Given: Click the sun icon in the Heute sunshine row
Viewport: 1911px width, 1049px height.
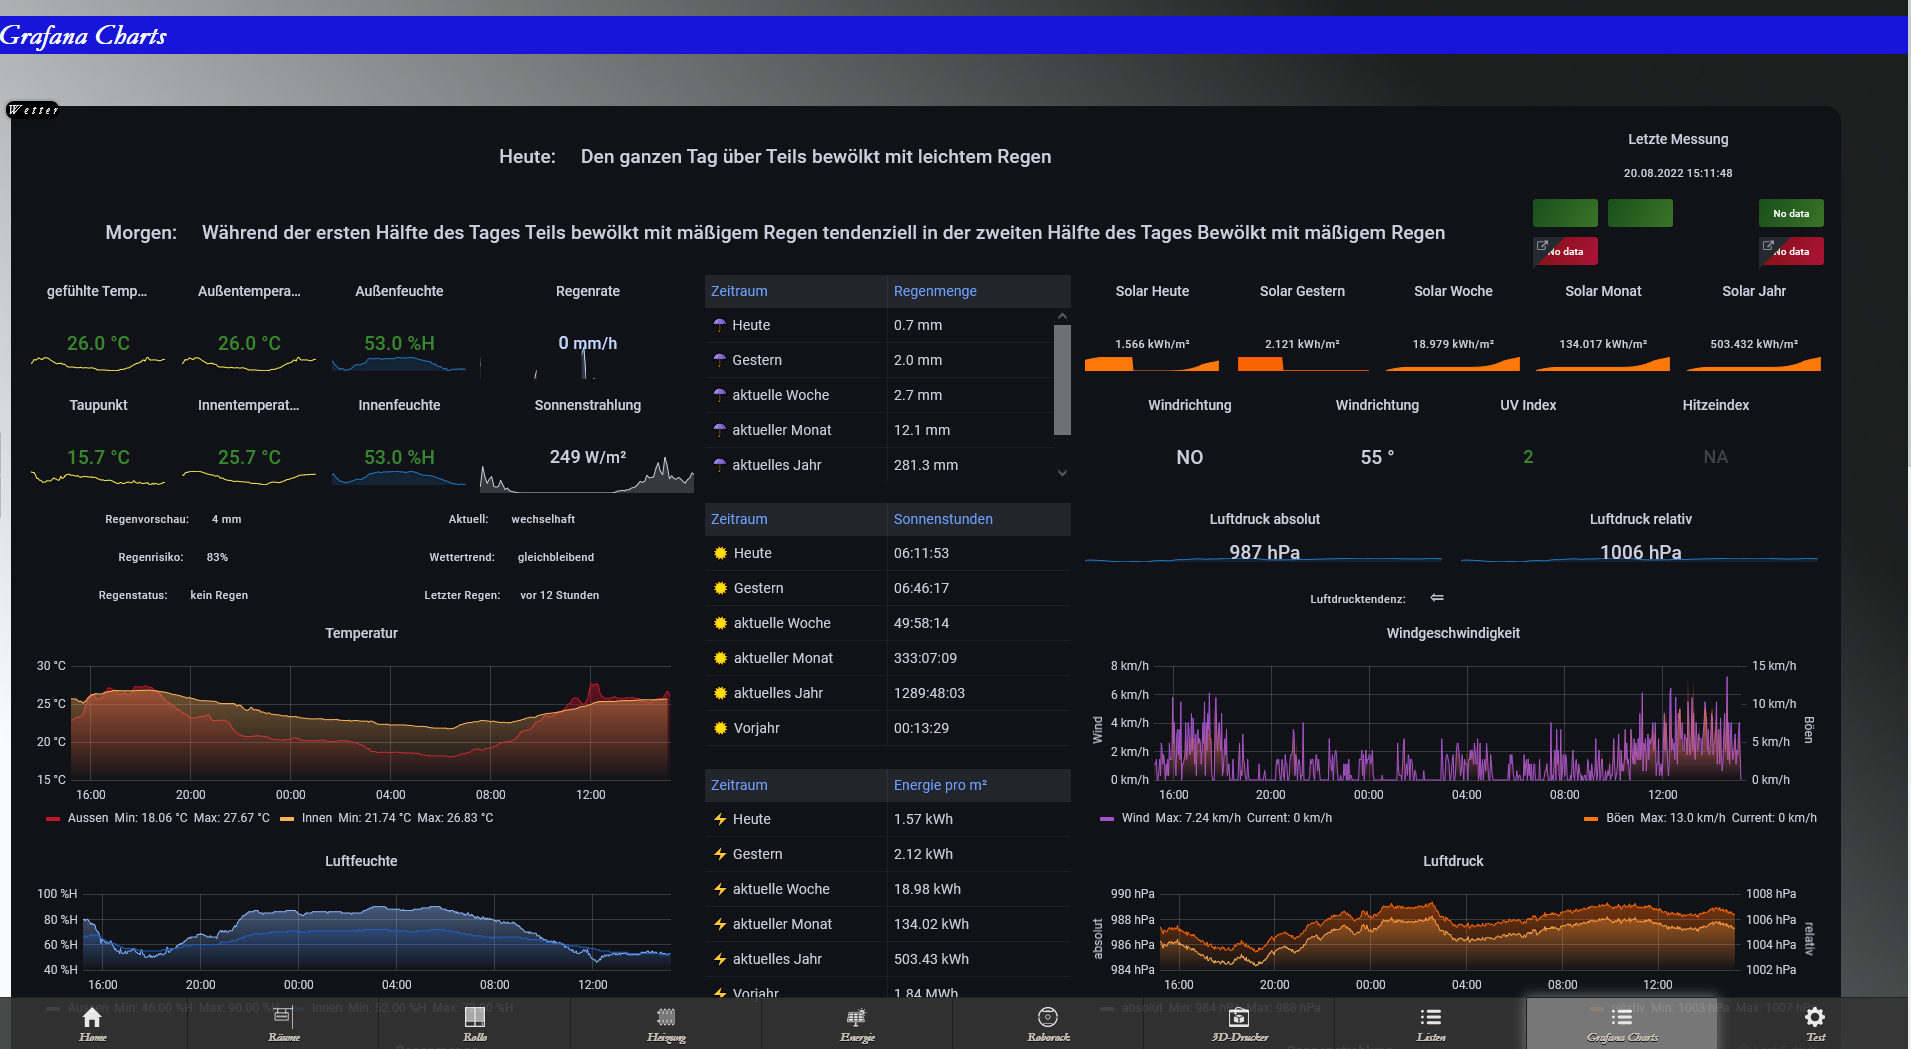Looking at the screenshot, I should click(720, 553).
